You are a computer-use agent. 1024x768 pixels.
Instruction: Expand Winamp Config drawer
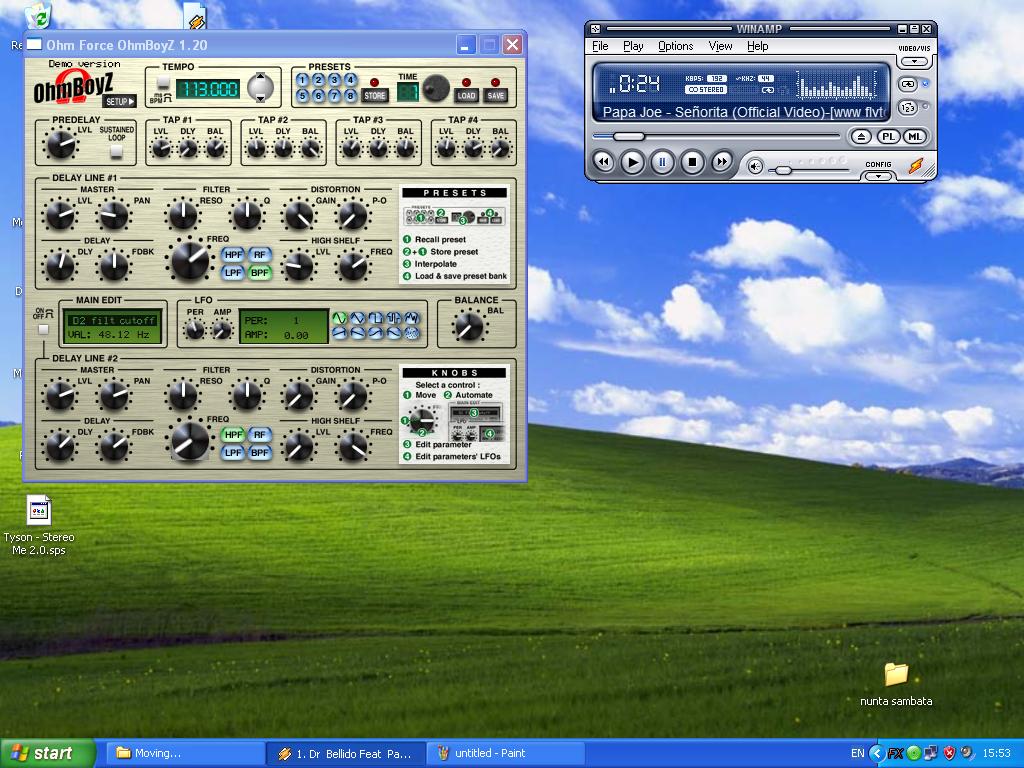(878, 176)
